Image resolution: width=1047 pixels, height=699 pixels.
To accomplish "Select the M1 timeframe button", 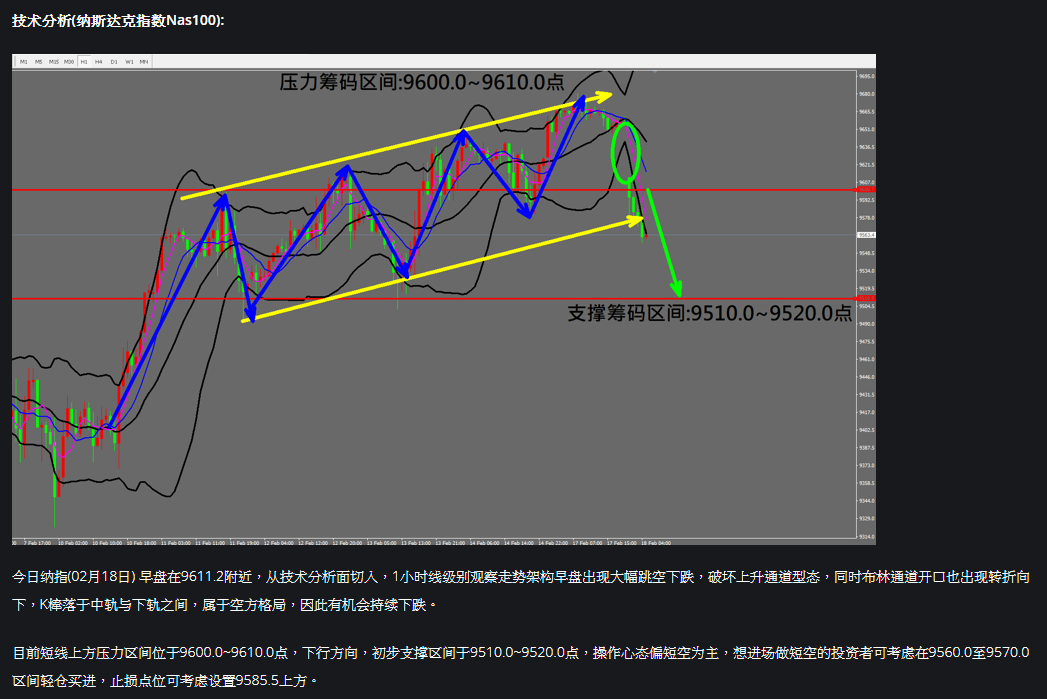I will point(24,61).
